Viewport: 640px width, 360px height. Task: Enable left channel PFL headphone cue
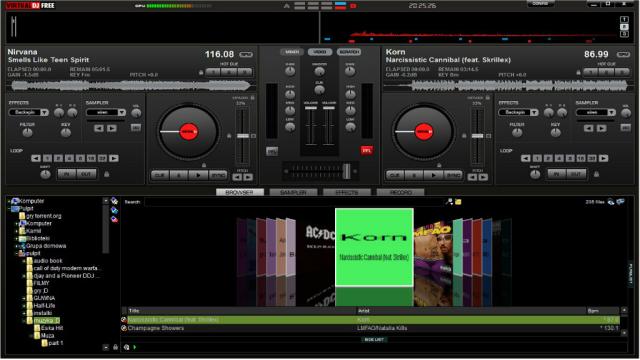pos(272,151)
